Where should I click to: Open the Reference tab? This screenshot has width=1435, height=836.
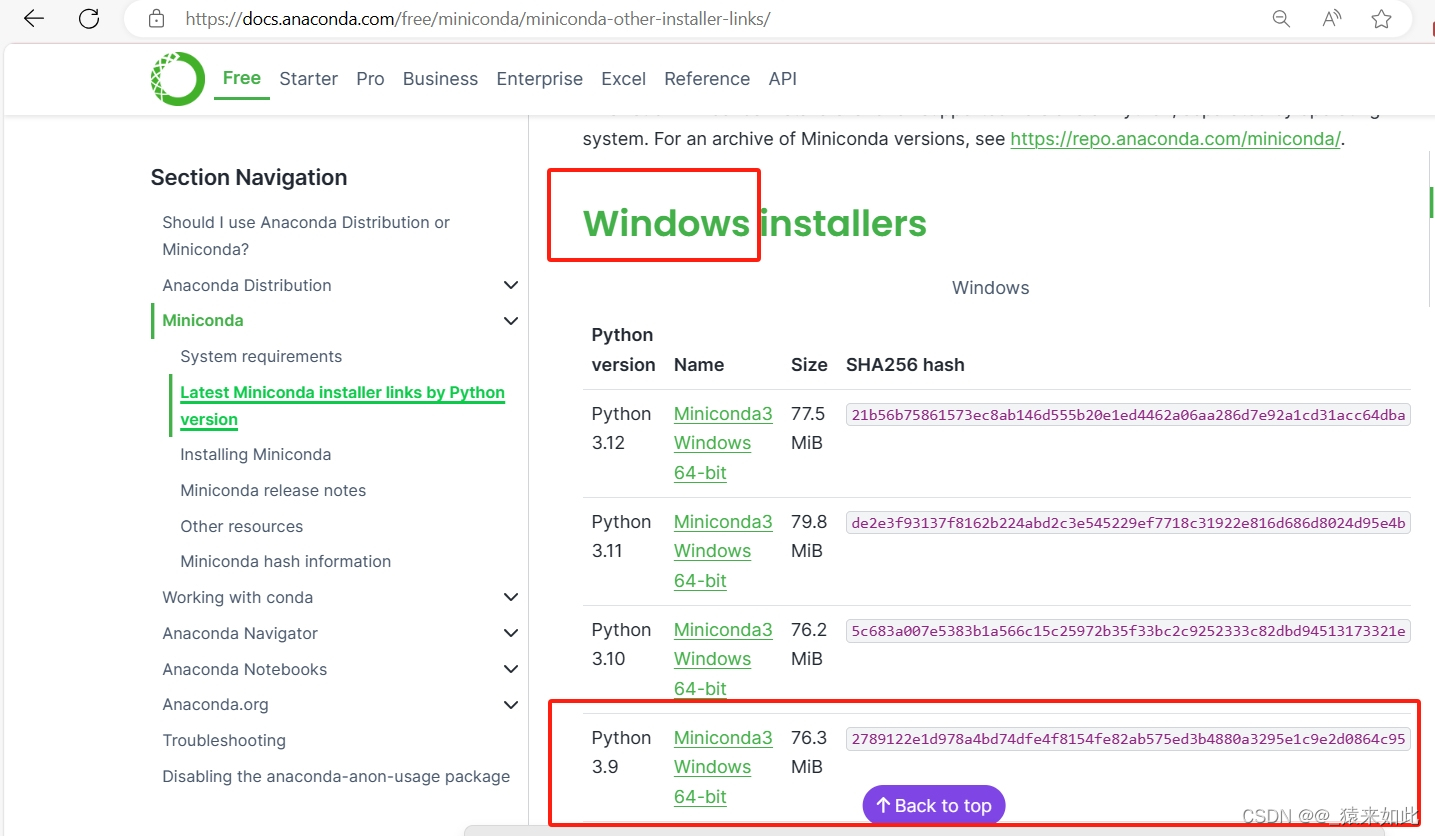(707, 79)
